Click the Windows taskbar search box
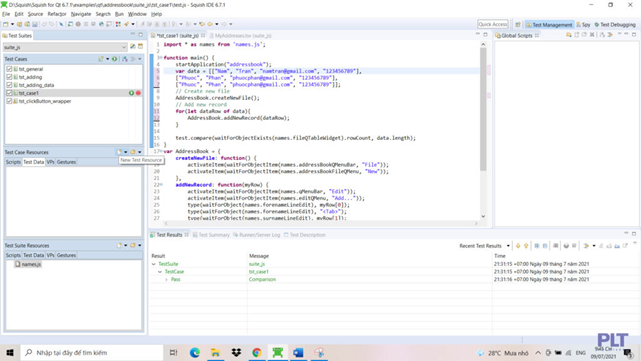 (x=92, y=352)
